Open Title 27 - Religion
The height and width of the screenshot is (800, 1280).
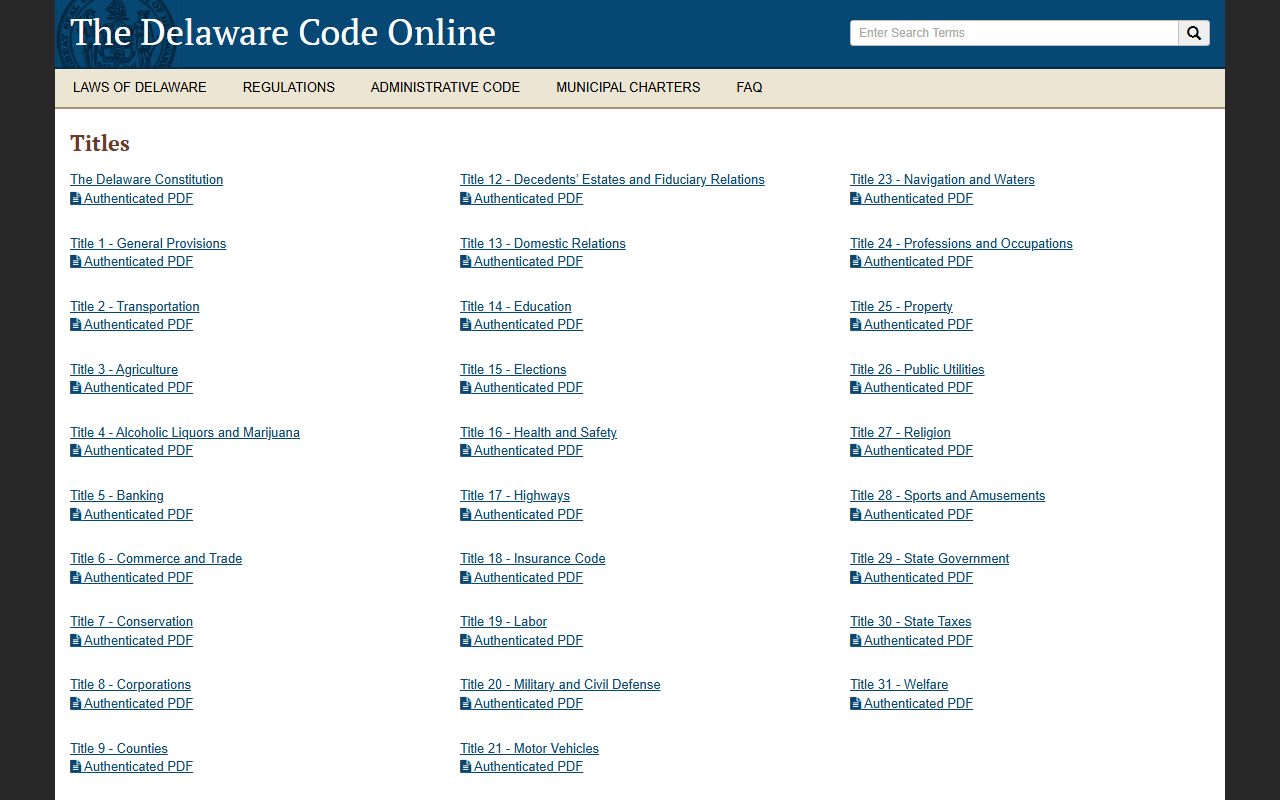point(900,432)
